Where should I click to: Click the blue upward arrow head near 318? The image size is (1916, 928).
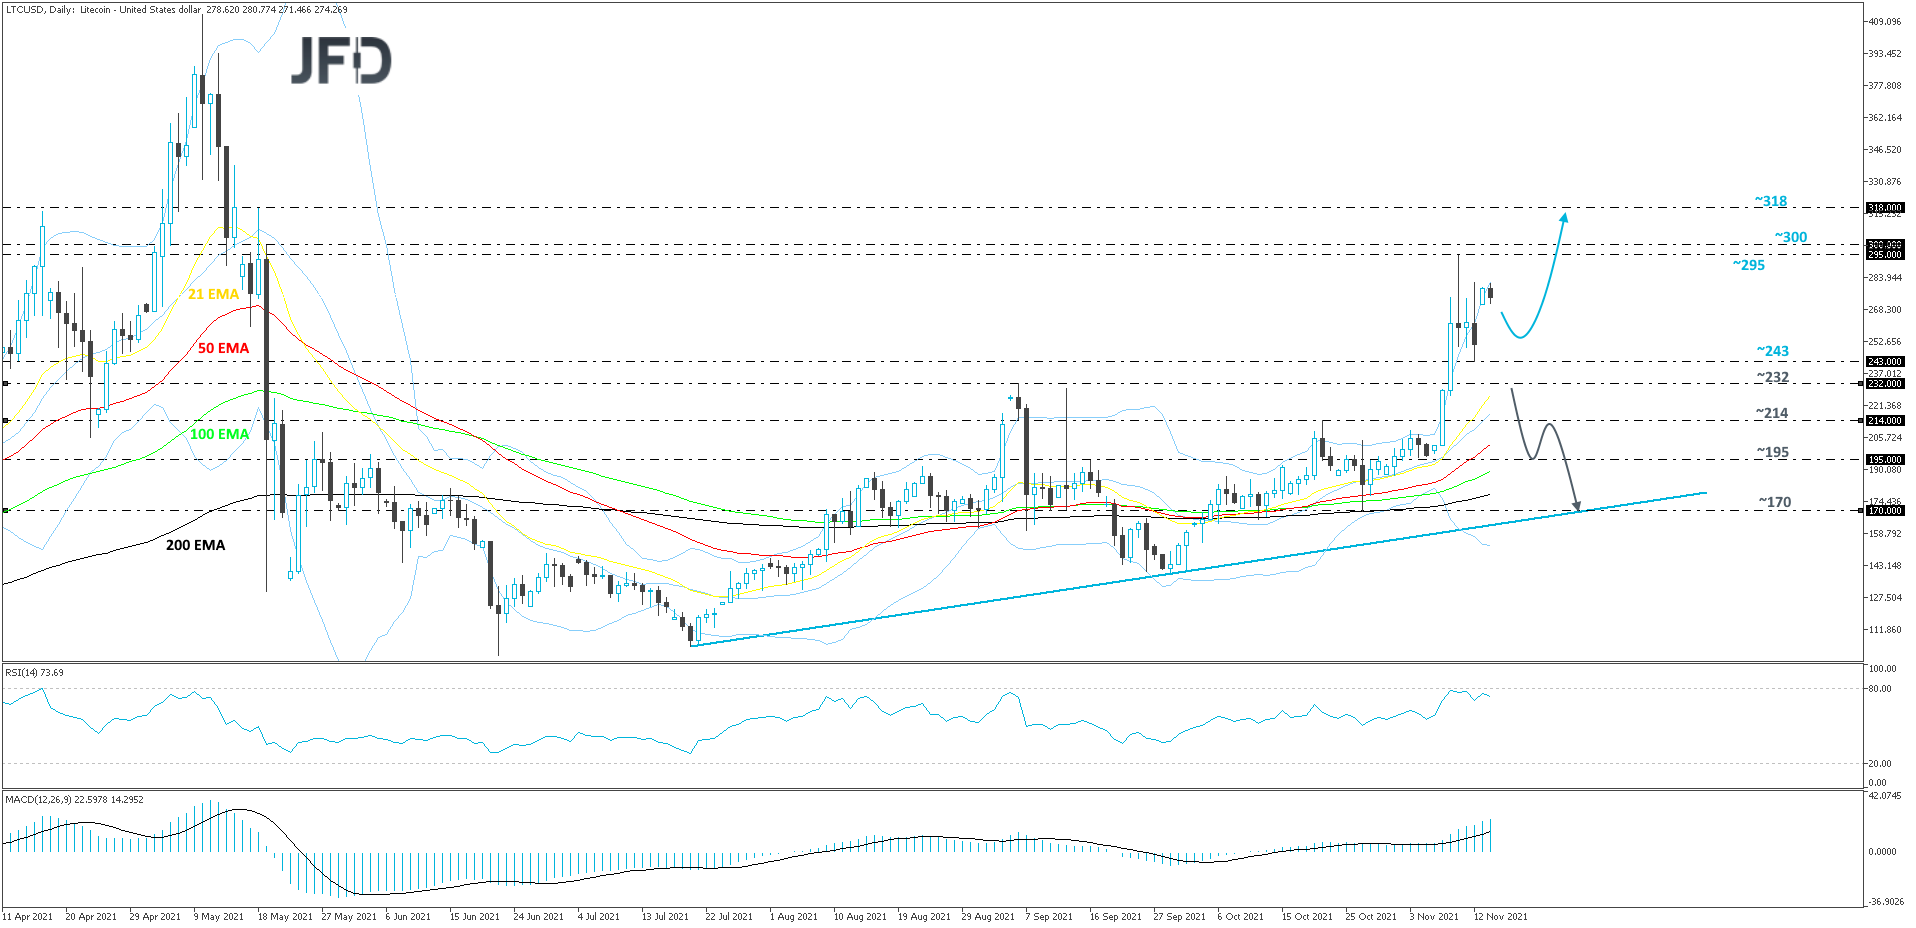(x=1564, y=217)
